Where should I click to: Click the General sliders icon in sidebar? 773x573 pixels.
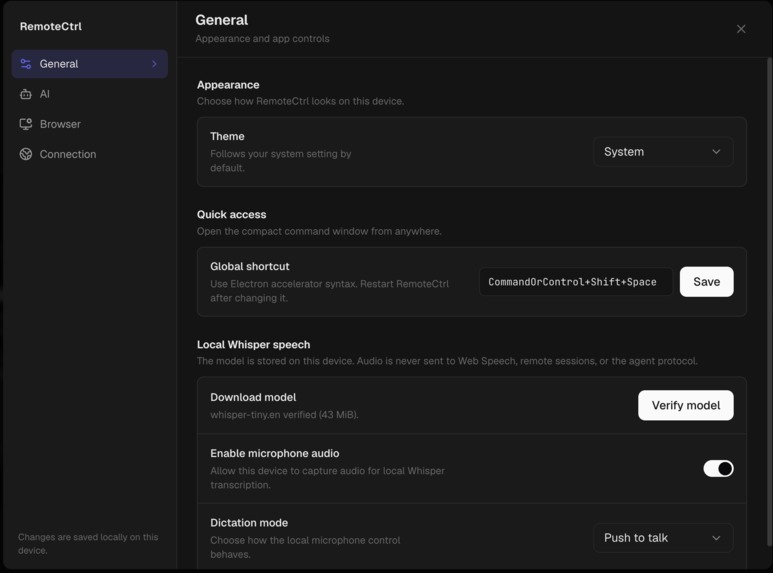tap(26, 64)
